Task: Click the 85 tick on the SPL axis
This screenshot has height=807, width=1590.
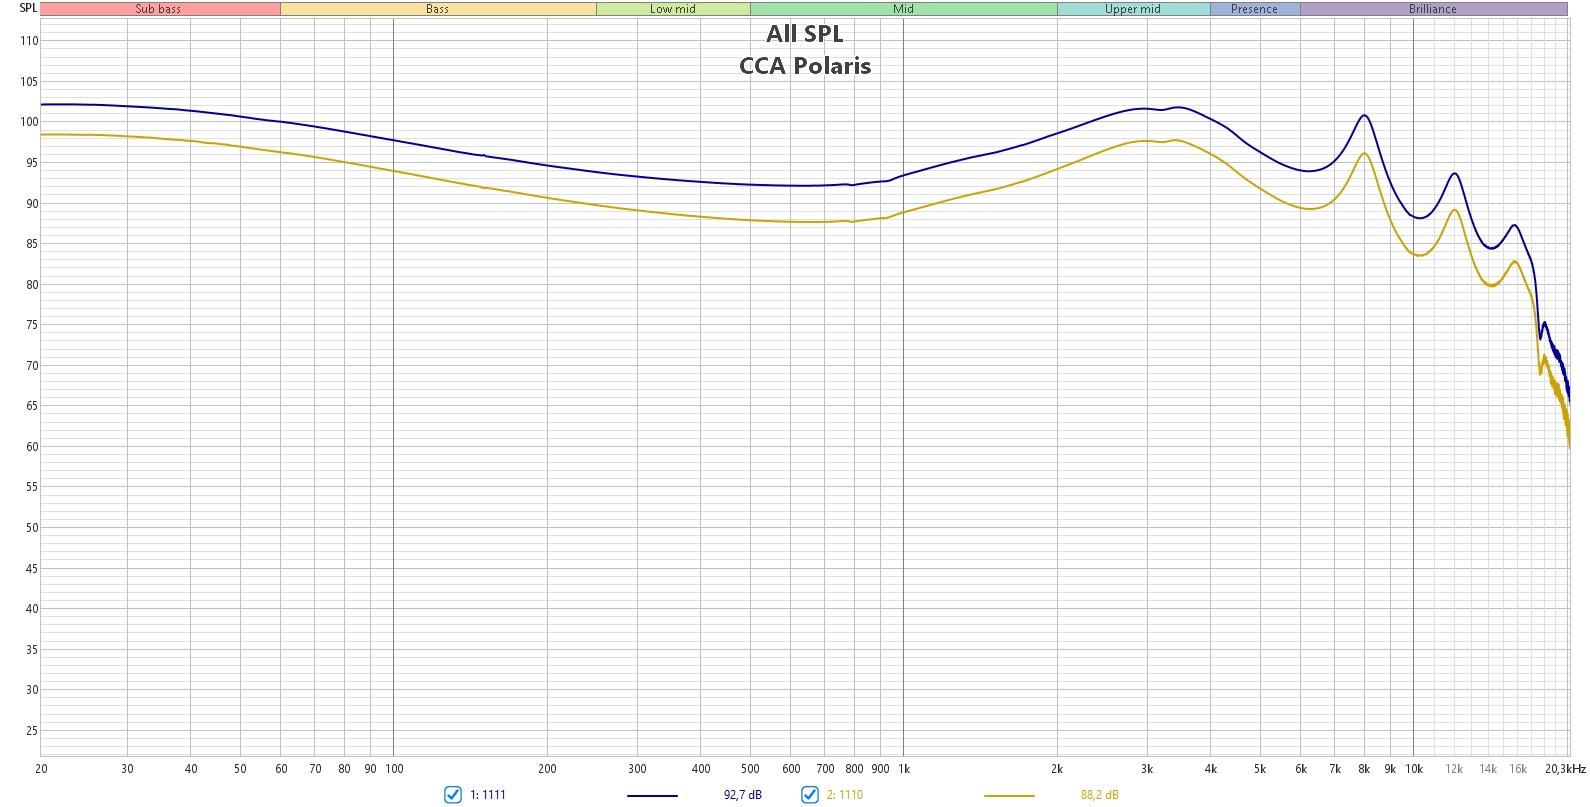Action: tap(32, 244)
